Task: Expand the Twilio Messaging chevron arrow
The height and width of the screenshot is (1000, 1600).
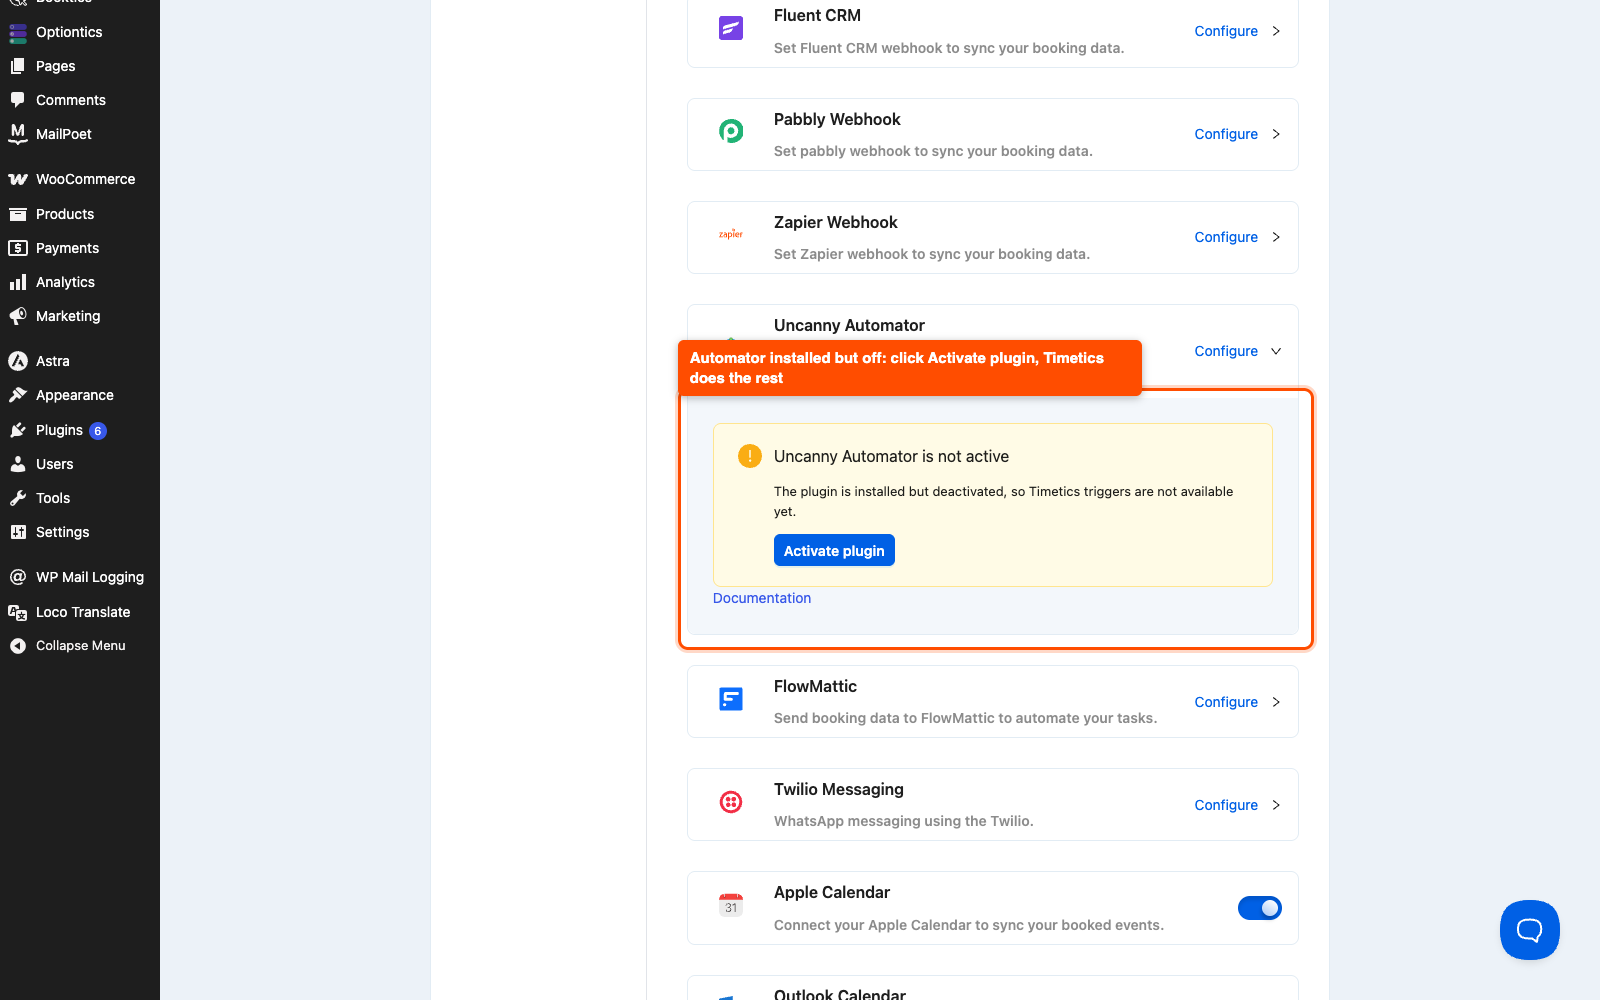Action: click(1276, 805)
